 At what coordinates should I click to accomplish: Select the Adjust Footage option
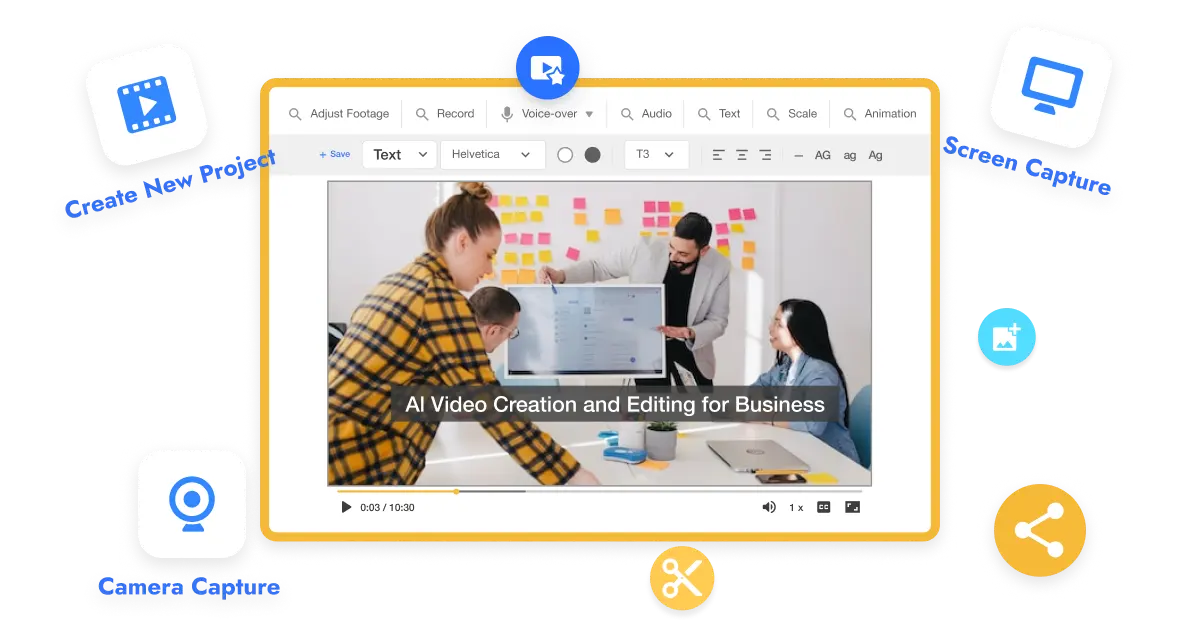[x=337, y=113]
